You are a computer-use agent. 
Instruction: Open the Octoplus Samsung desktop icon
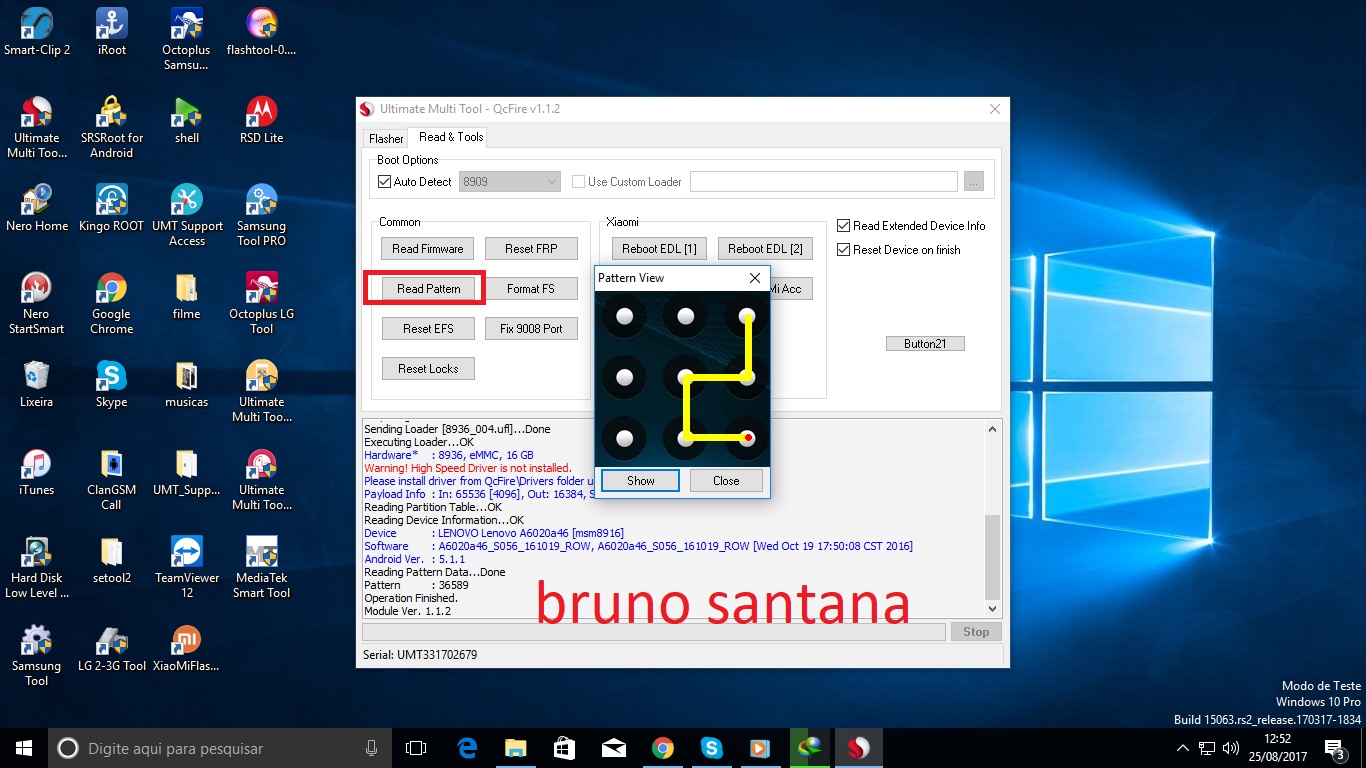[187, 40]
